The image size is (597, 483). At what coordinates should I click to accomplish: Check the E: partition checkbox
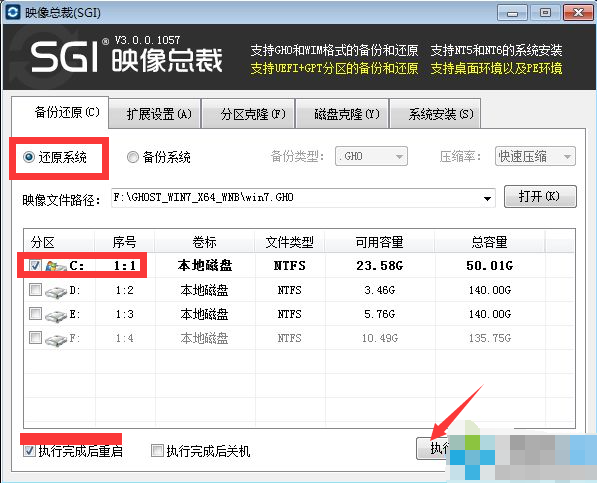35,314
